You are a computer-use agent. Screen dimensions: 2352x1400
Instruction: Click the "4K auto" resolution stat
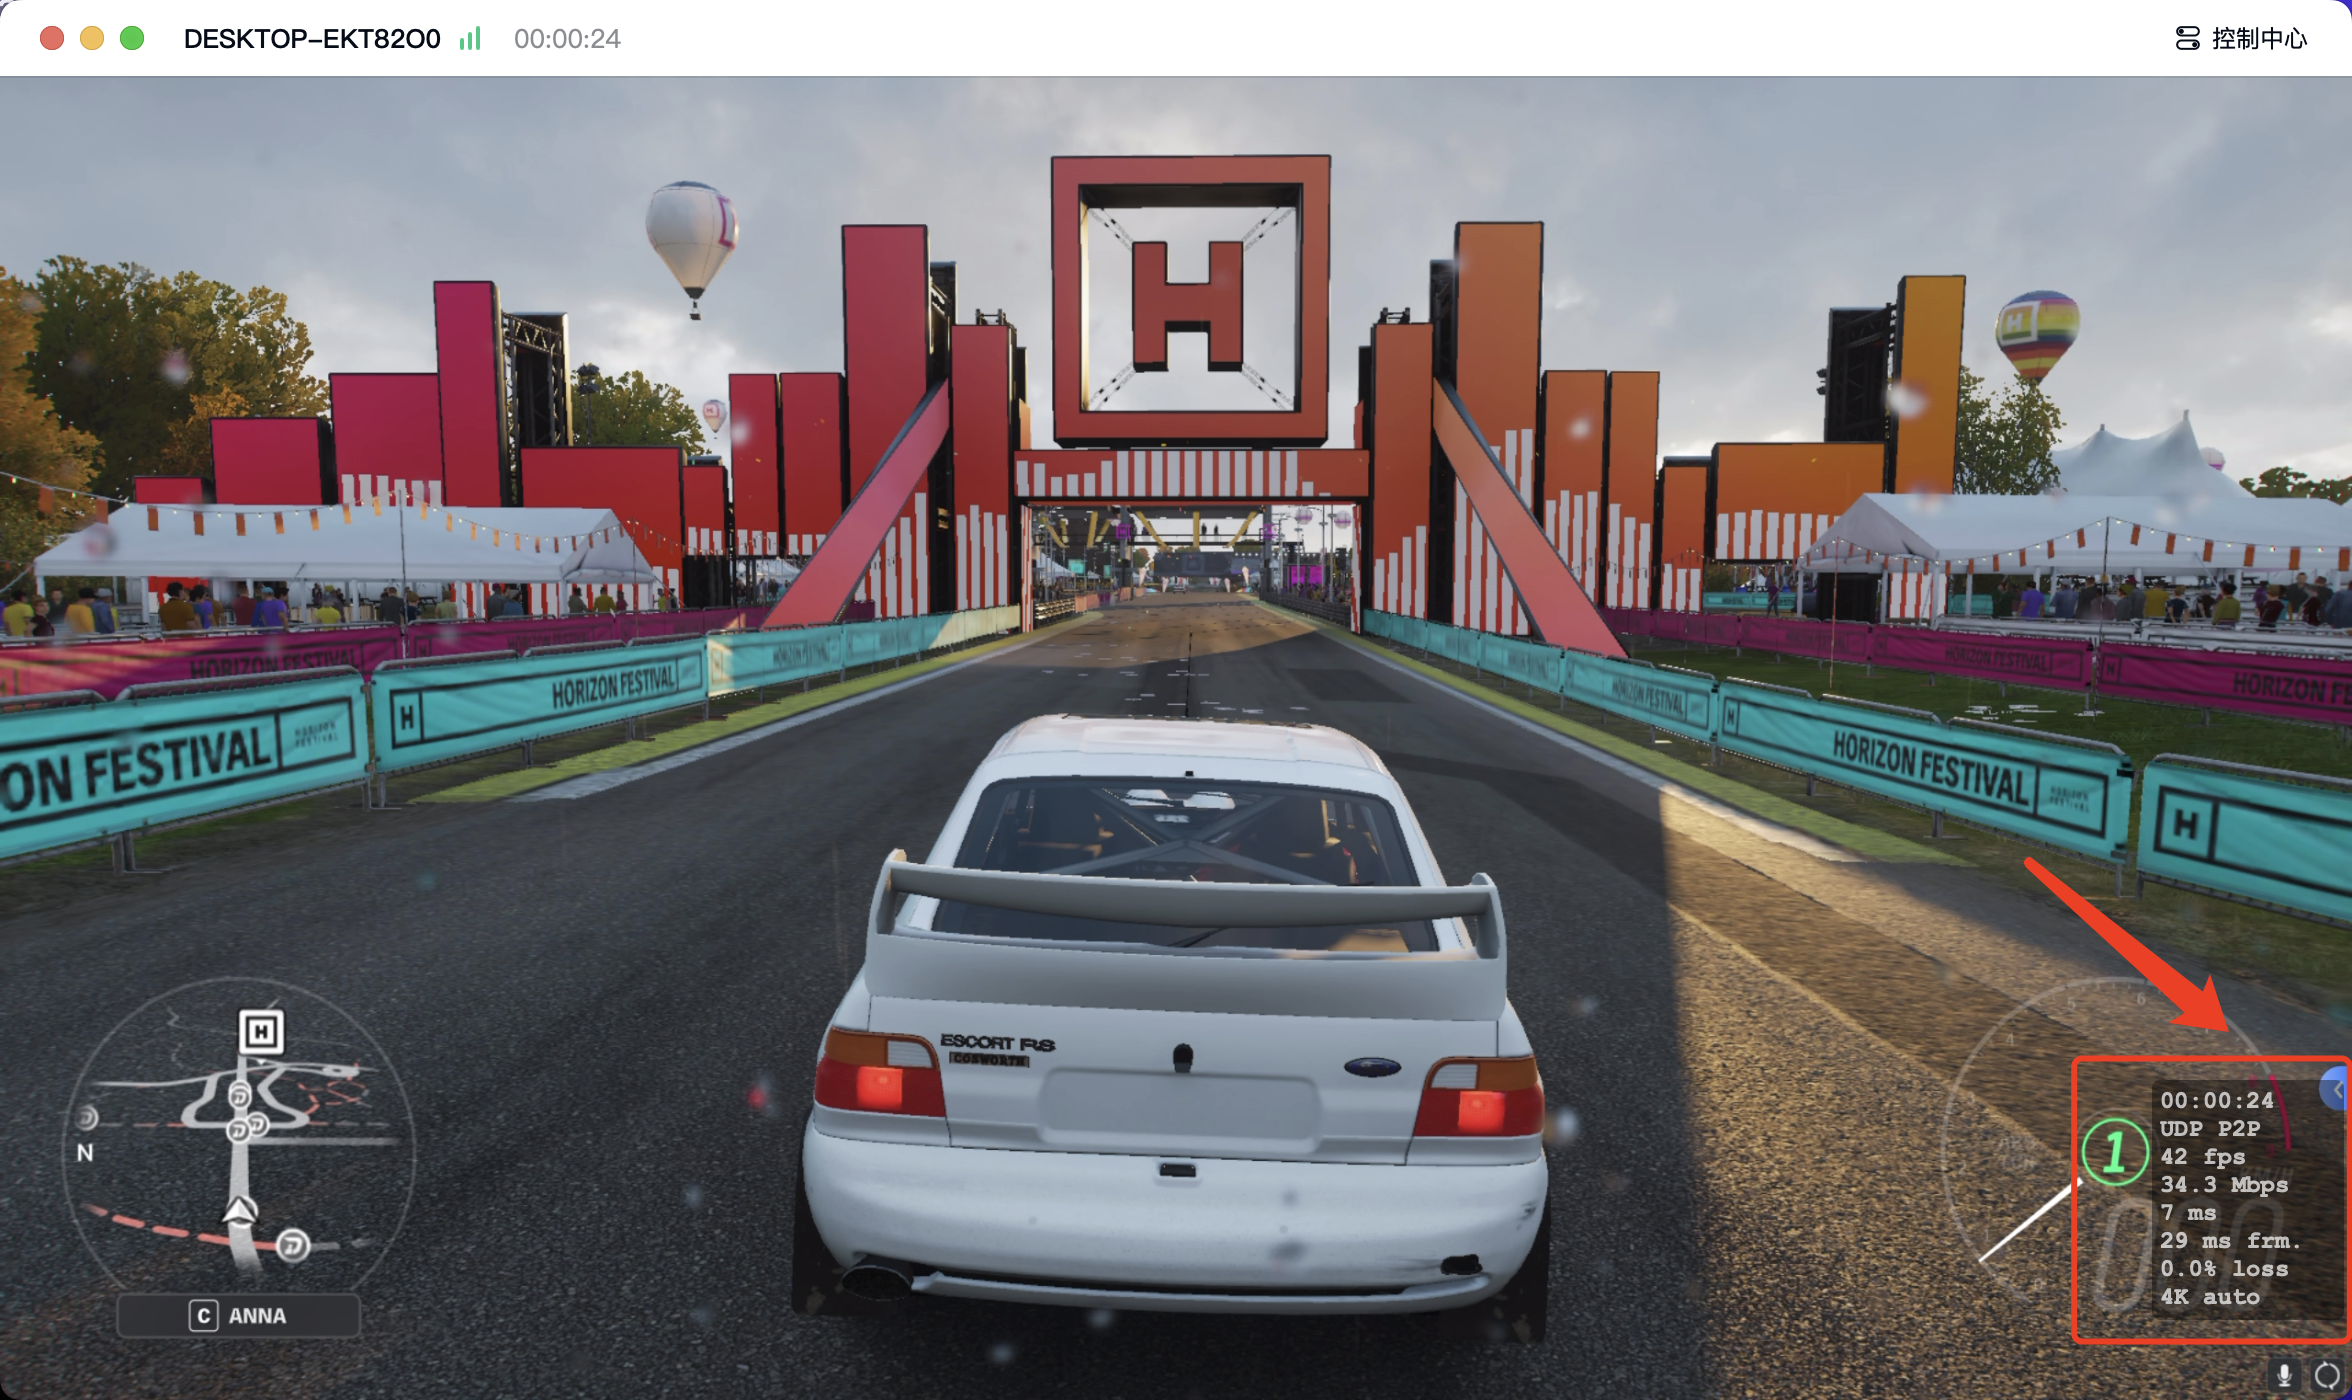tap(2210, 1296)
